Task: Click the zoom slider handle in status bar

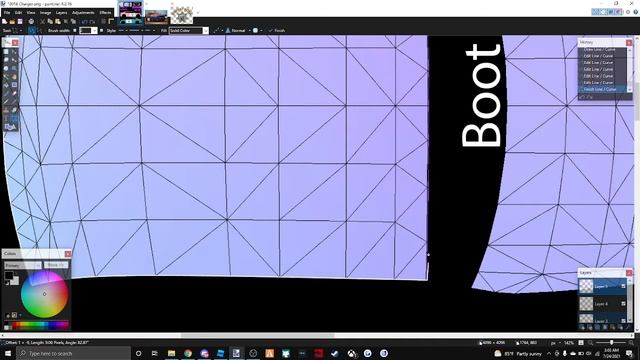Action: click(x=611, y=343)
